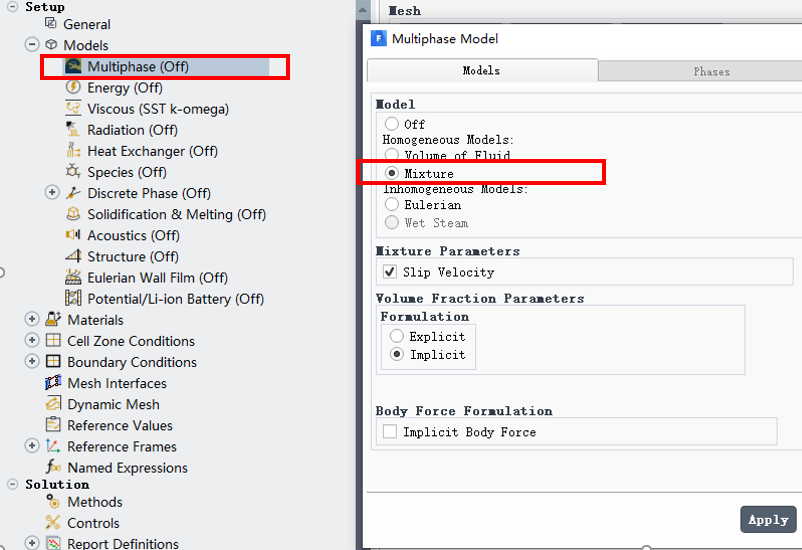Click the Materials flask icon
The width and height of the screenshot is (802, 550).
click(53, 319)
